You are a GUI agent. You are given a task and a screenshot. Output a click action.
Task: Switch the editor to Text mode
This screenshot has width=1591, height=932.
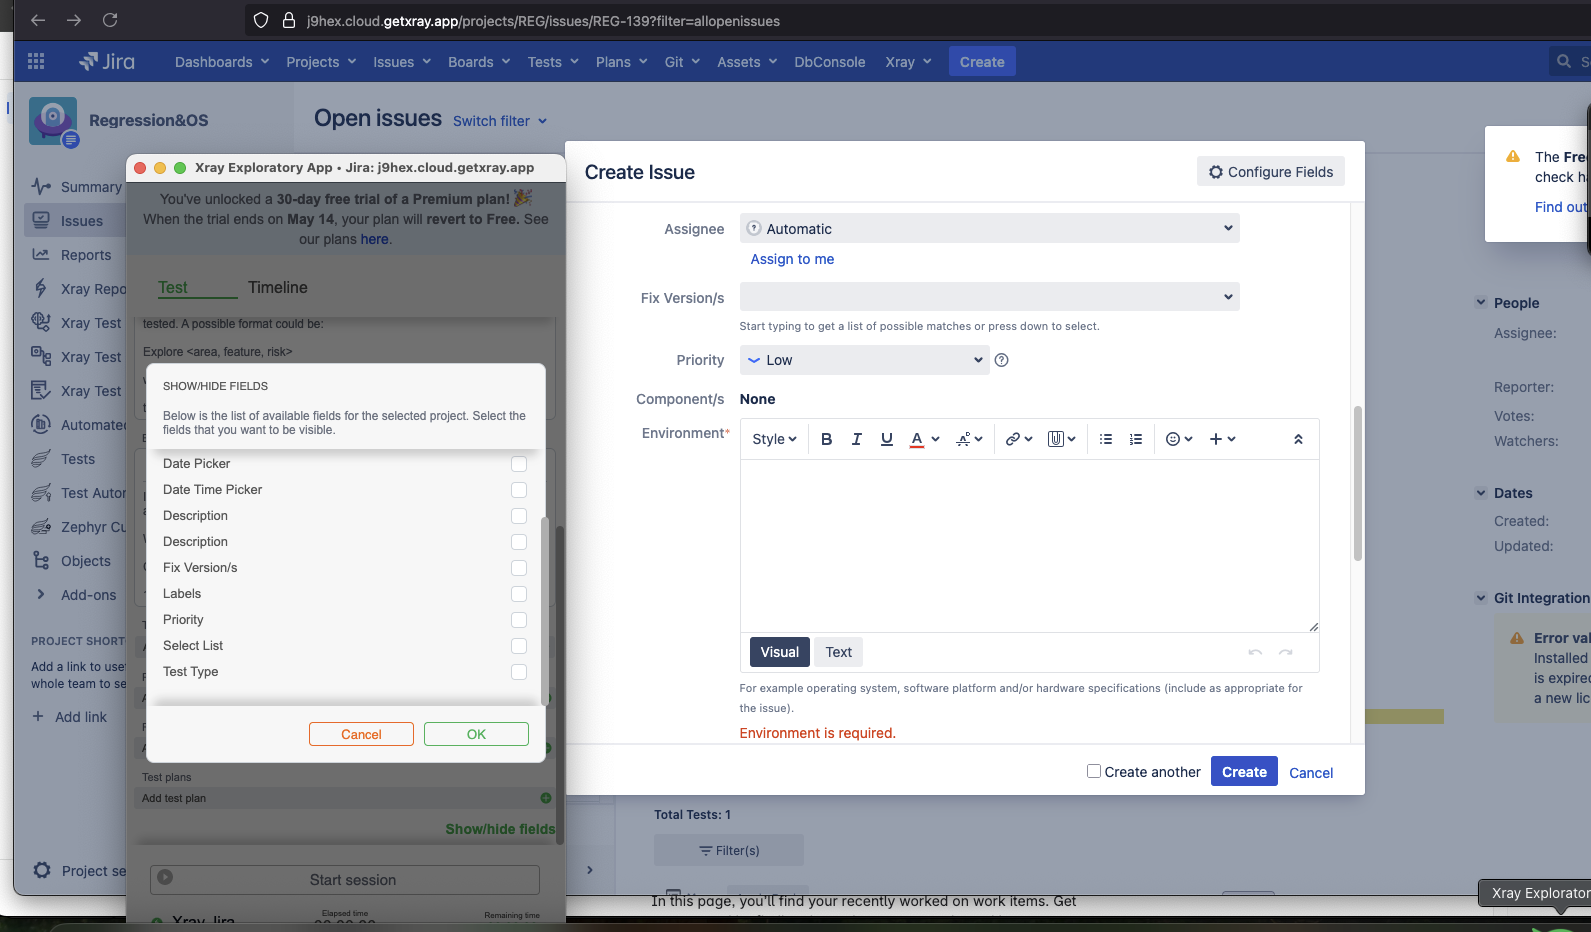(x=839, y=652)
